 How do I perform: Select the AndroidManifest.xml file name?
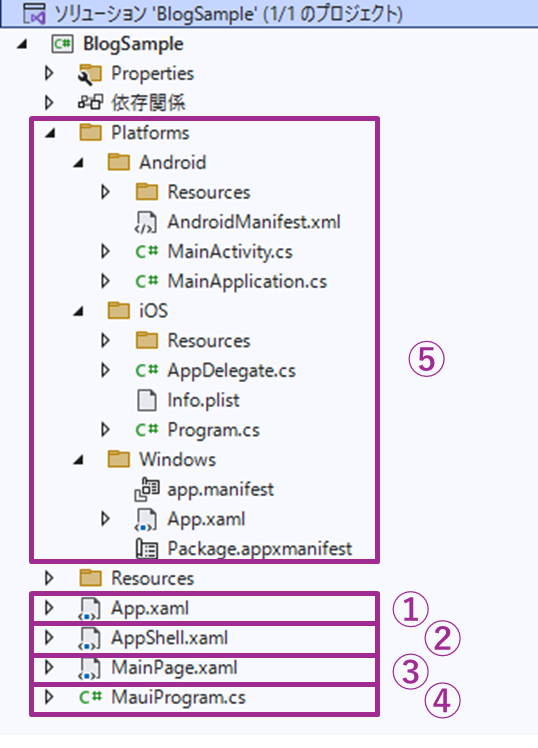click(x=254, y=222)
